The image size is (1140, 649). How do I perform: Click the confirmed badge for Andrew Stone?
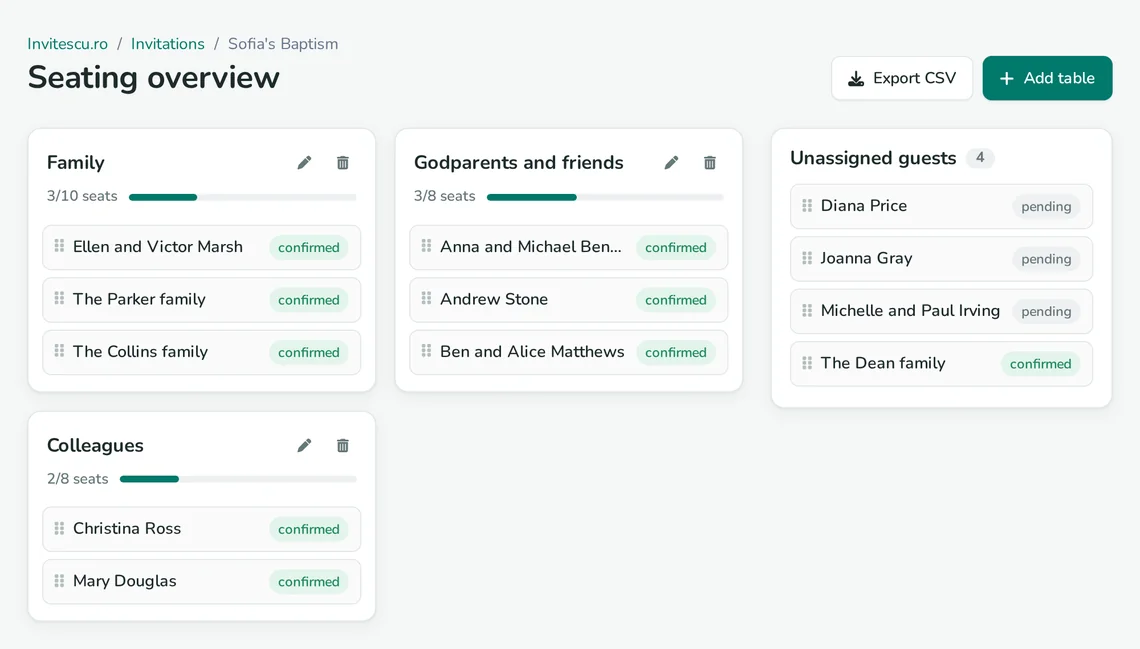(x=675, y=299)
